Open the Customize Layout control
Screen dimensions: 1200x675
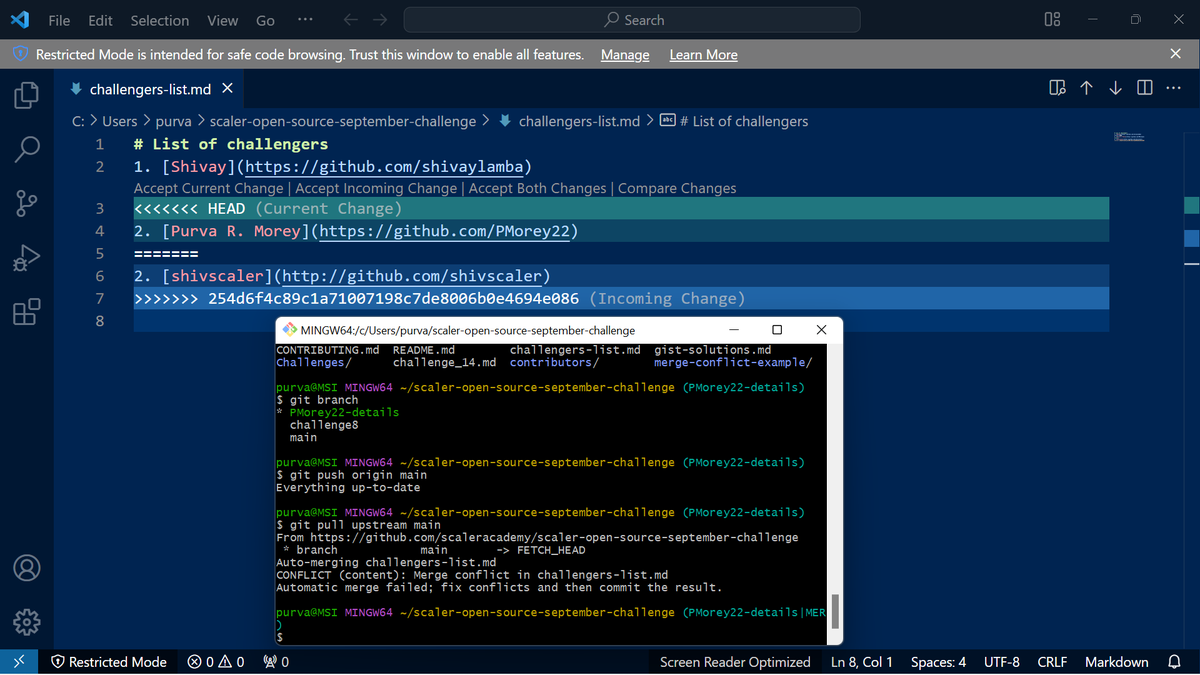[x=1052, y=19]
